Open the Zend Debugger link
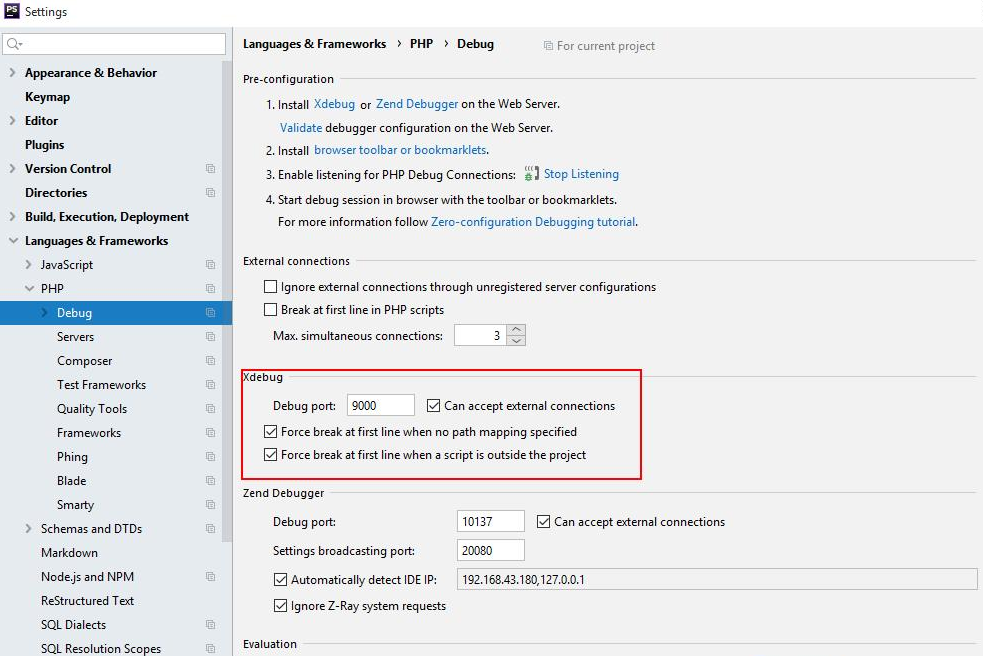 pyautogui.click(x=417, y=104)
